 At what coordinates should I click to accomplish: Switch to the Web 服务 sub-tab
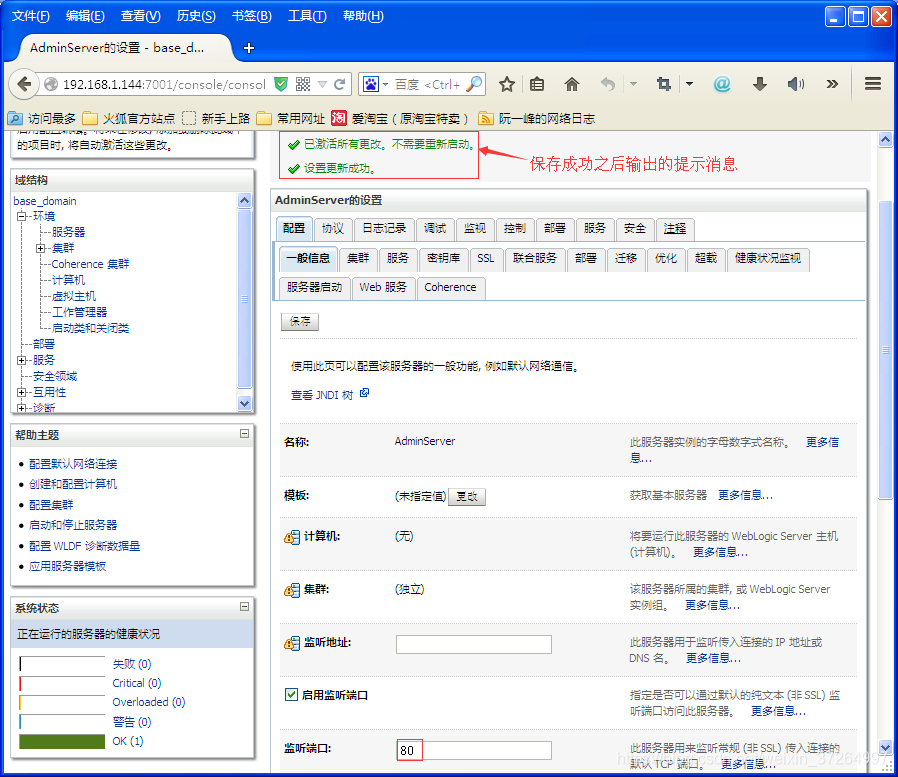383,288
